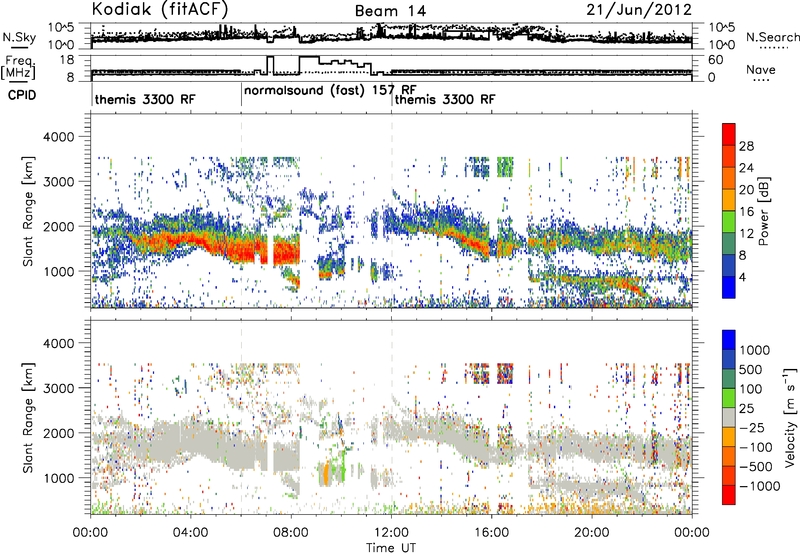This screenshot has height=554, width=800.
Task: Click the 'Beam 14' header label
Action: tap(390, 11)
